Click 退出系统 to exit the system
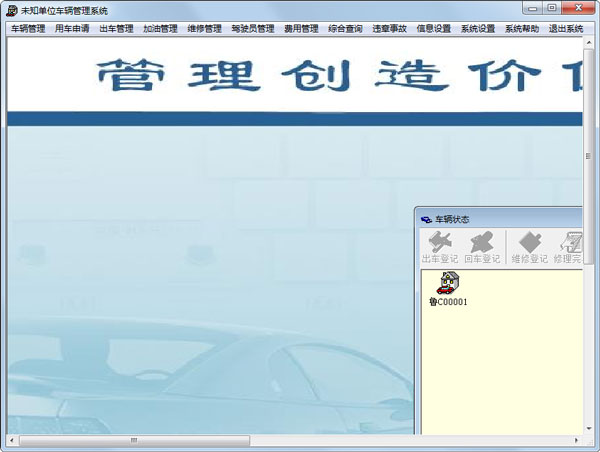The width and height of the screenshot is (600, 452). 566,29
